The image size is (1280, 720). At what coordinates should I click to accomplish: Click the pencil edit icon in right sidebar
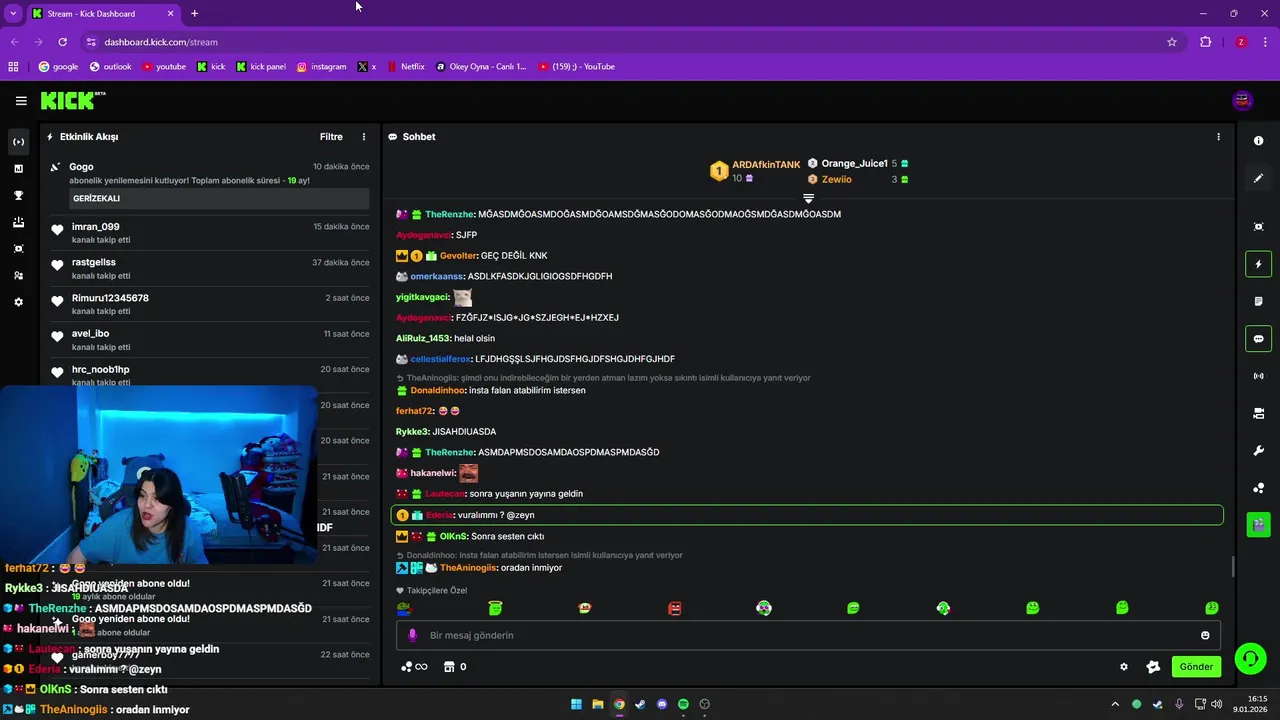pyautogui.click(x=1258, y=178)
